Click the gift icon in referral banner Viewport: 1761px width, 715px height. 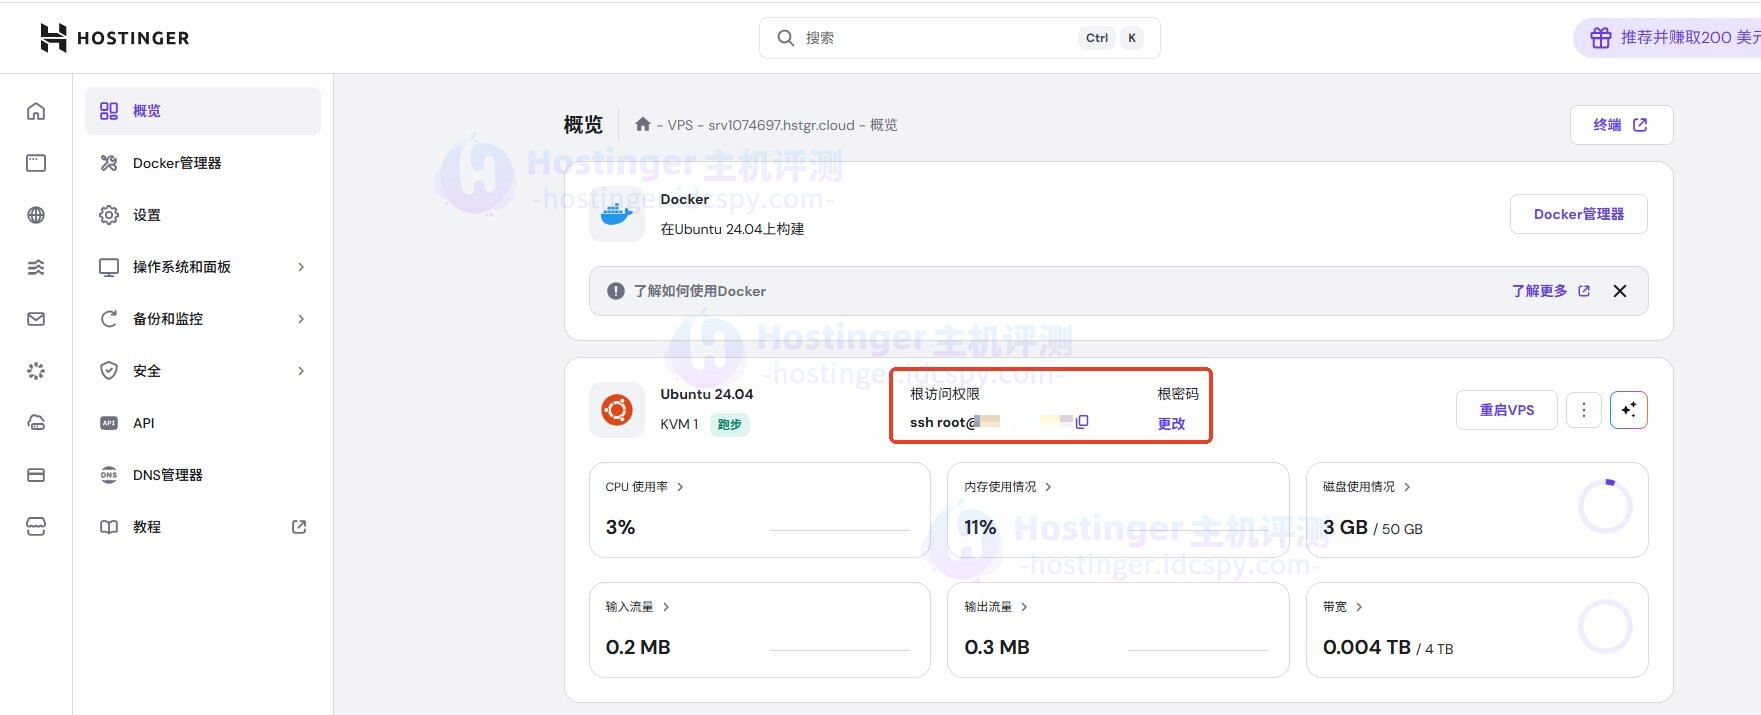coord(1601,38)
